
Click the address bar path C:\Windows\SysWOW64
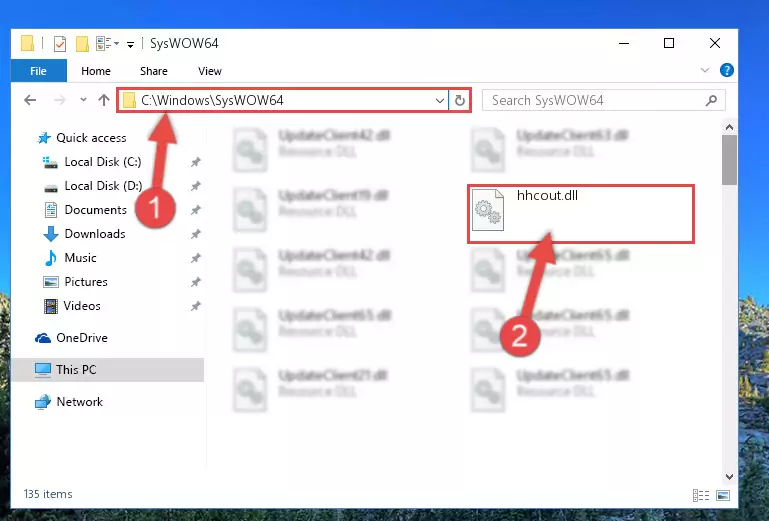coord(212,100)
